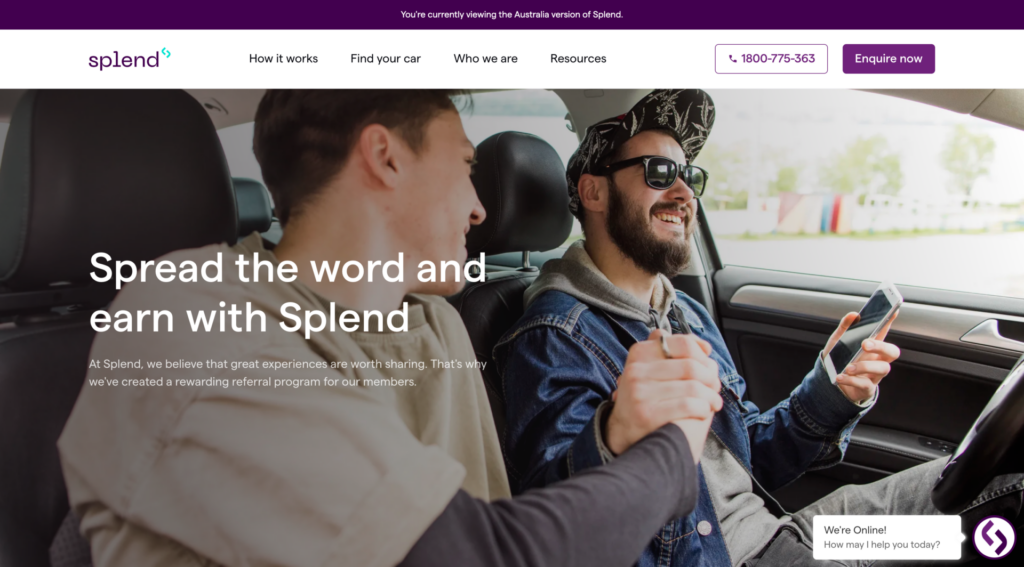The image size is (1024, 567).
Task: Click the hero image of two men
Action: click(x=512, y=328)
